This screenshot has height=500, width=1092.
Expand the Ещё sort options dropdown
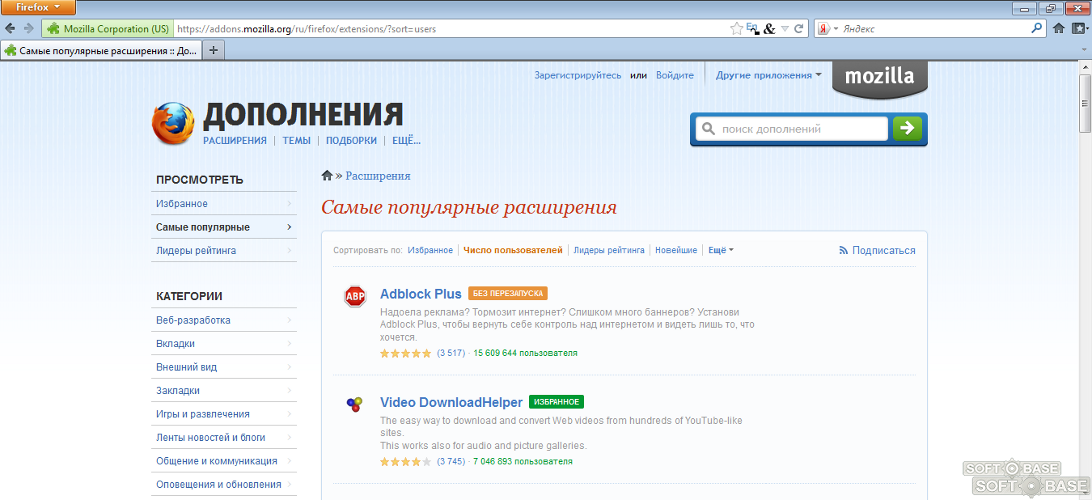coord(721,250)
